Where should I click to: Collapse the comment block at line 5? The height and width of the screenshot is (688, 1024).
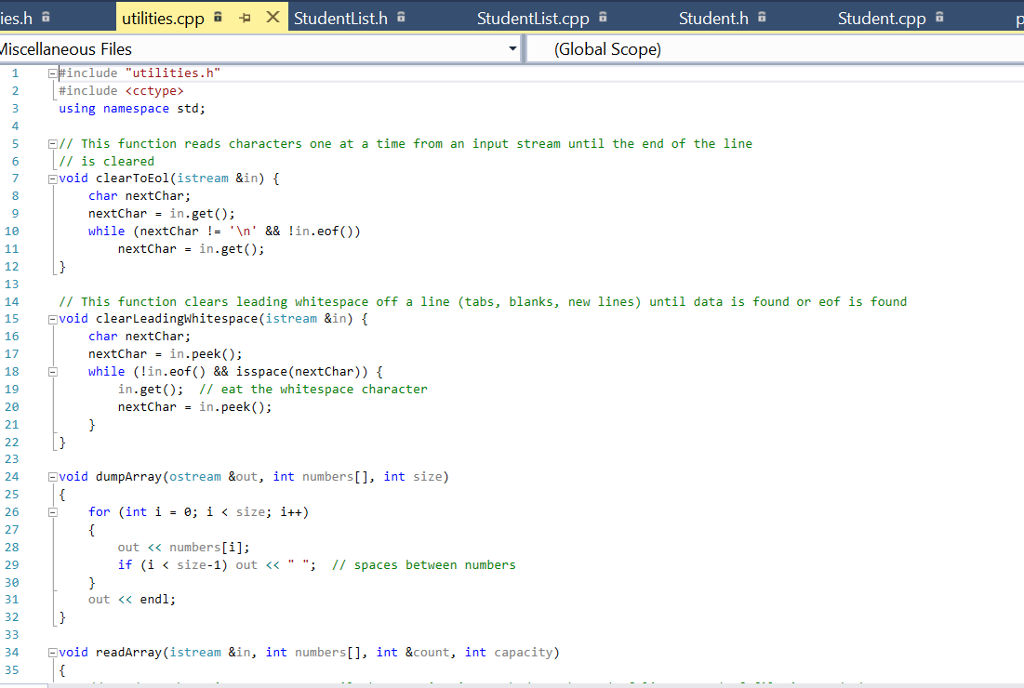click(50, 143)
